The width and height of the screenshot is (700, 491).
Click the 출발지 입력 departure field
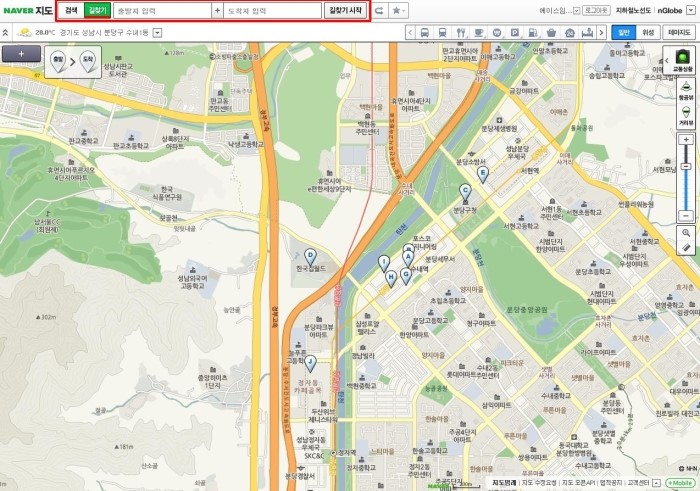(x=162, y=11)
